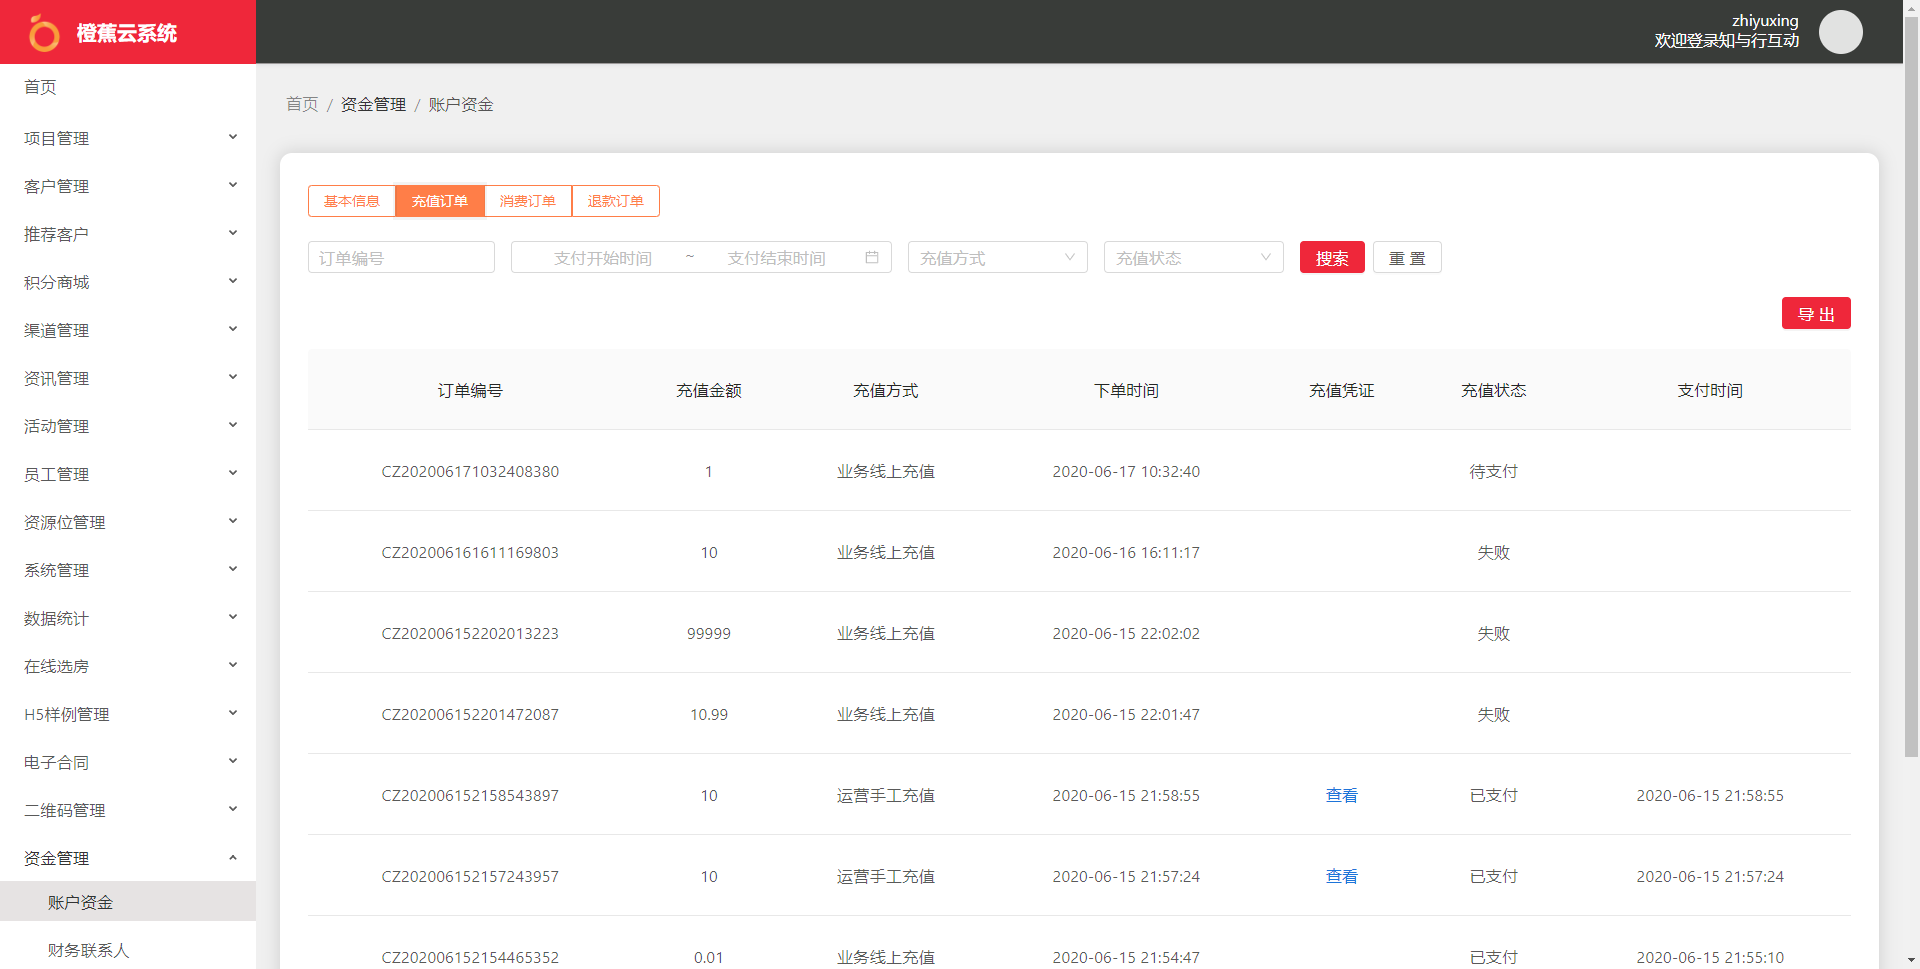
Task: Select order number CZ202006171032408380
Action: 470,471
